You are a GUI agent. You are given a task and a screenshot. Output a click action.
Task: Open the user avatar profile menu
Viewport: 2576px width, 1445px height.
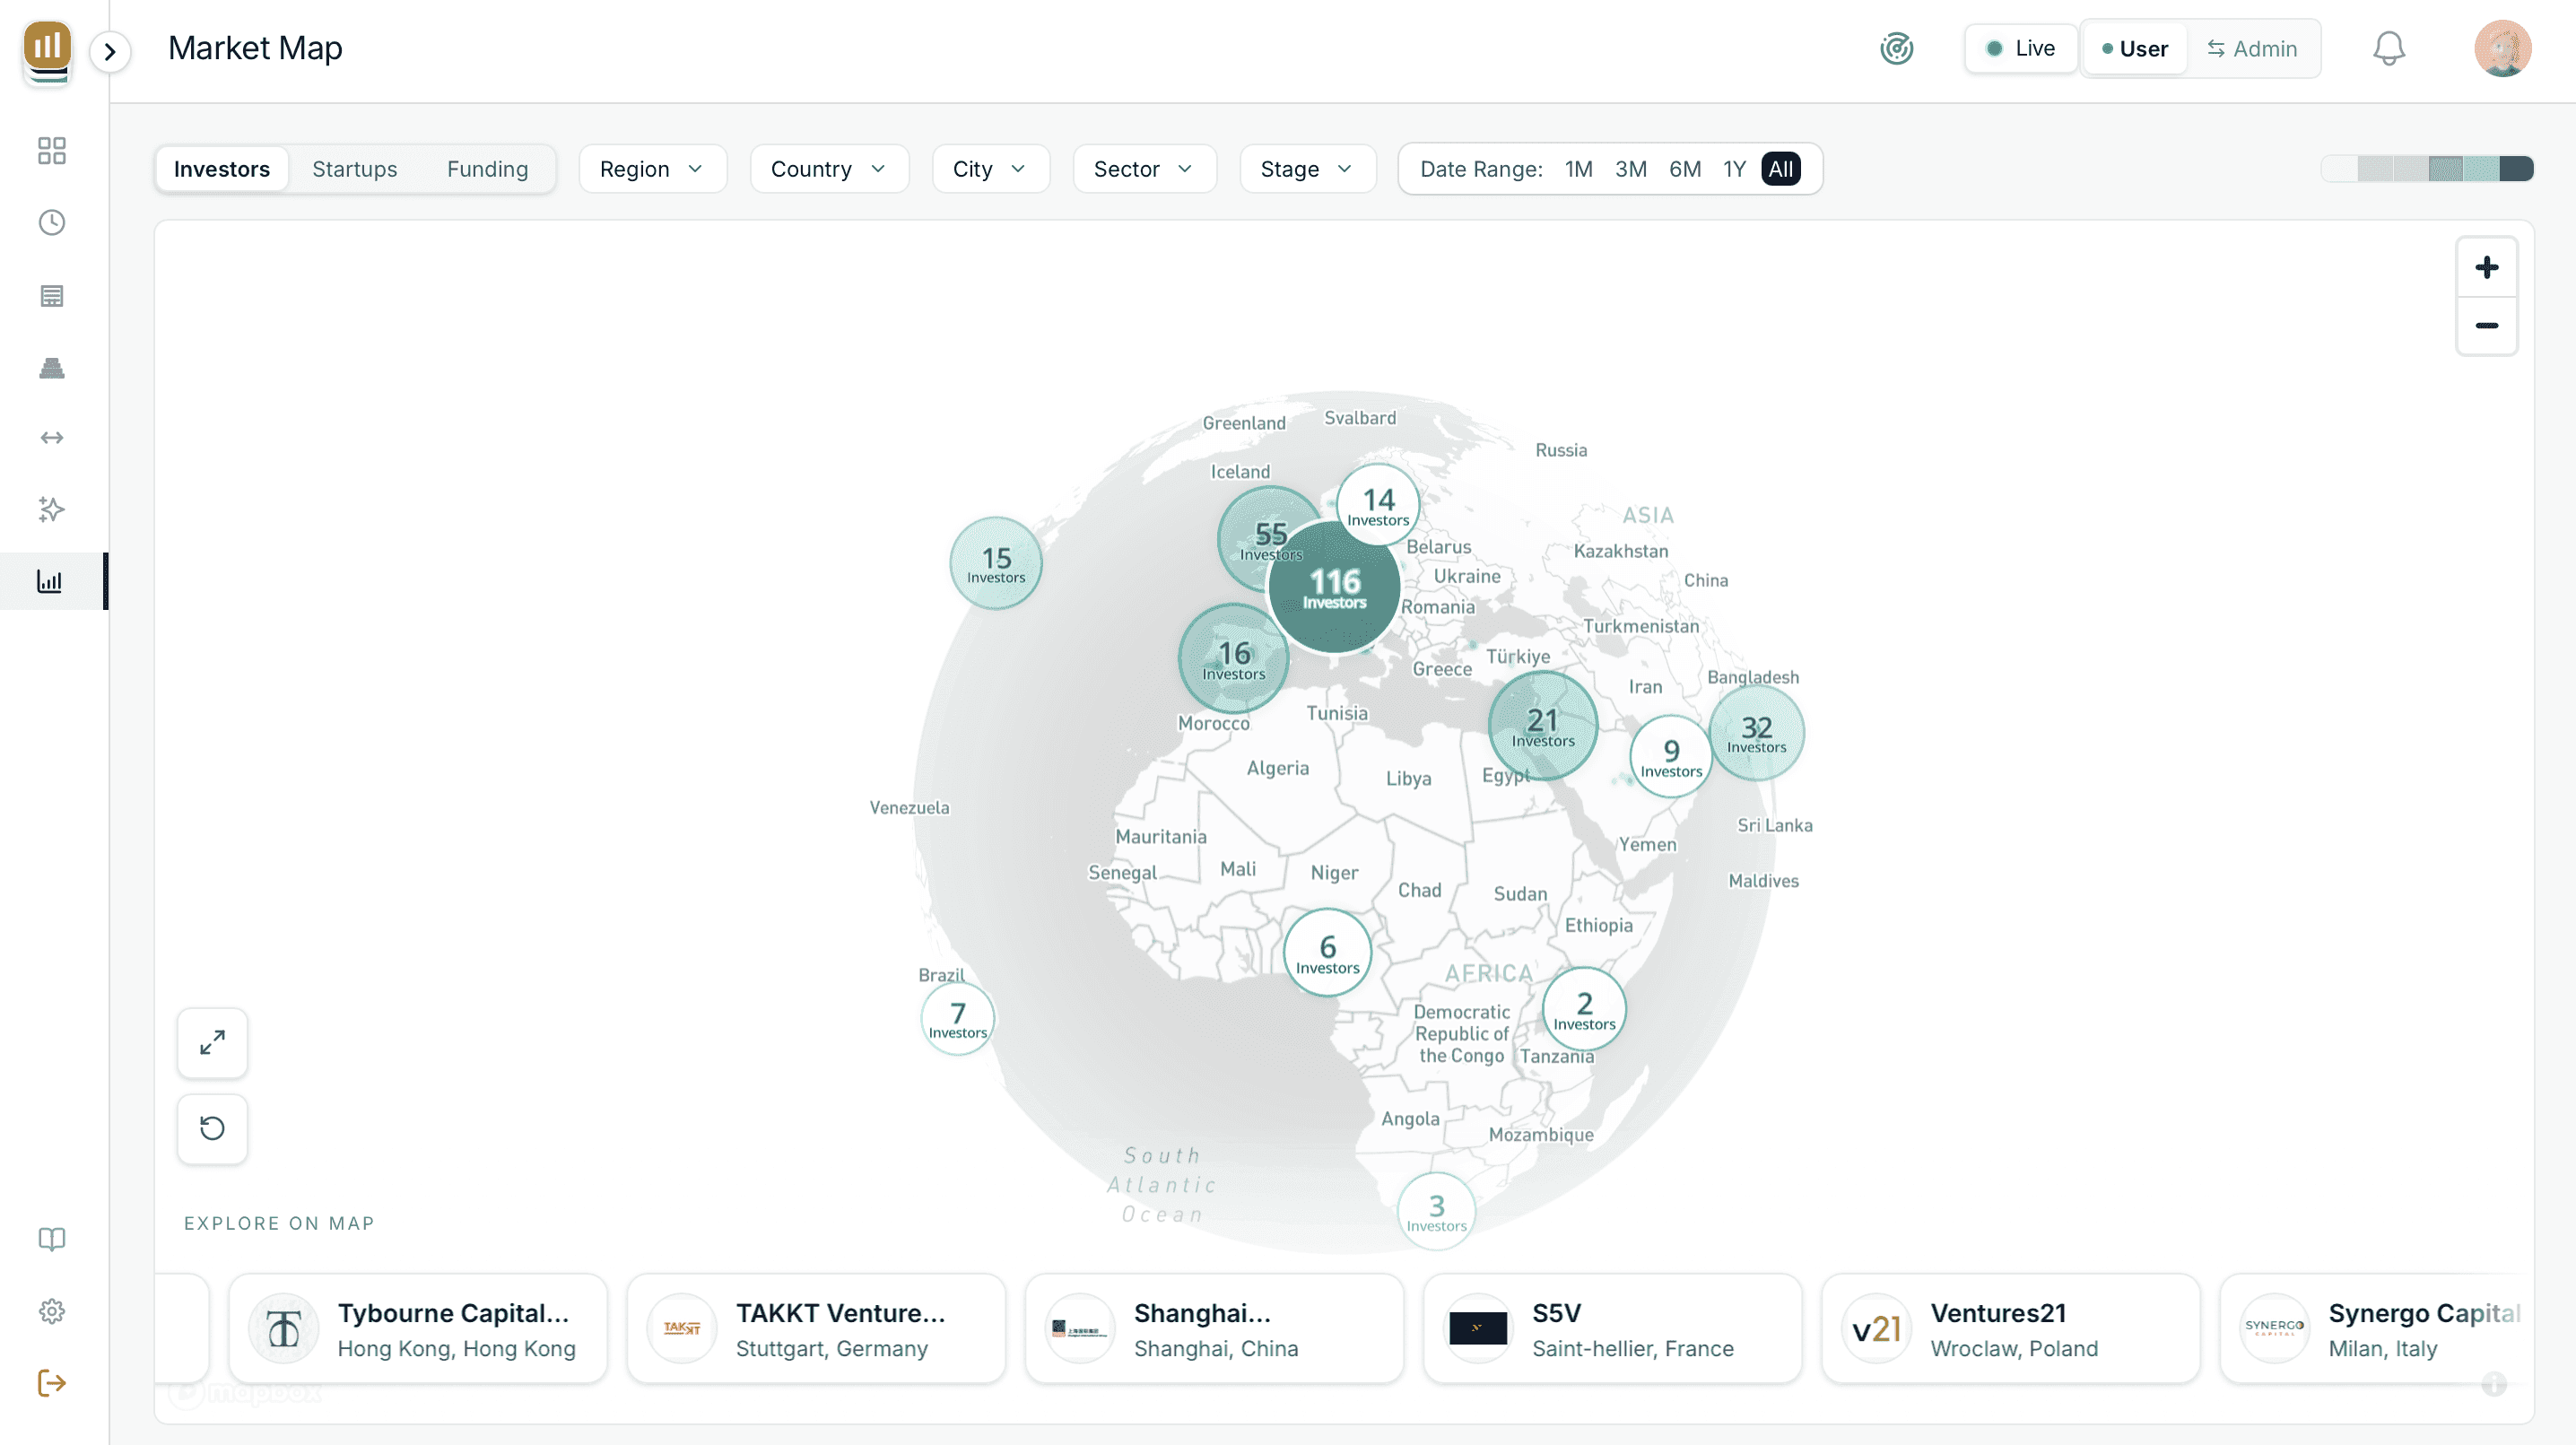coord(2502,48)
